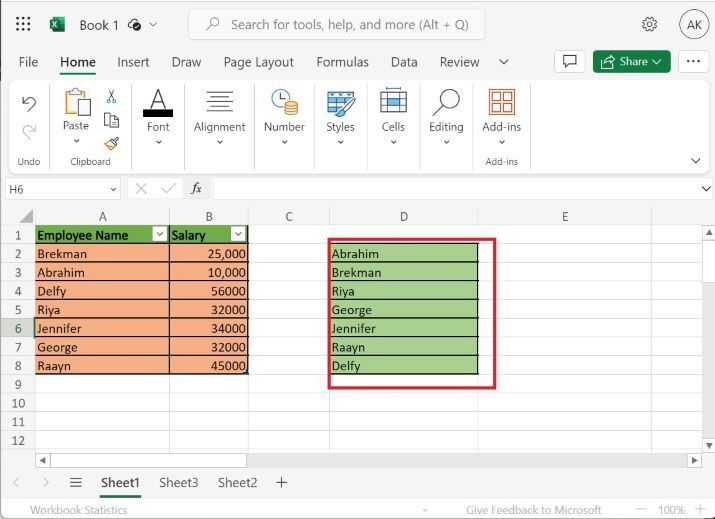Select cell containing Brekman in column A
715x519 pixels.
click(102, 253)
